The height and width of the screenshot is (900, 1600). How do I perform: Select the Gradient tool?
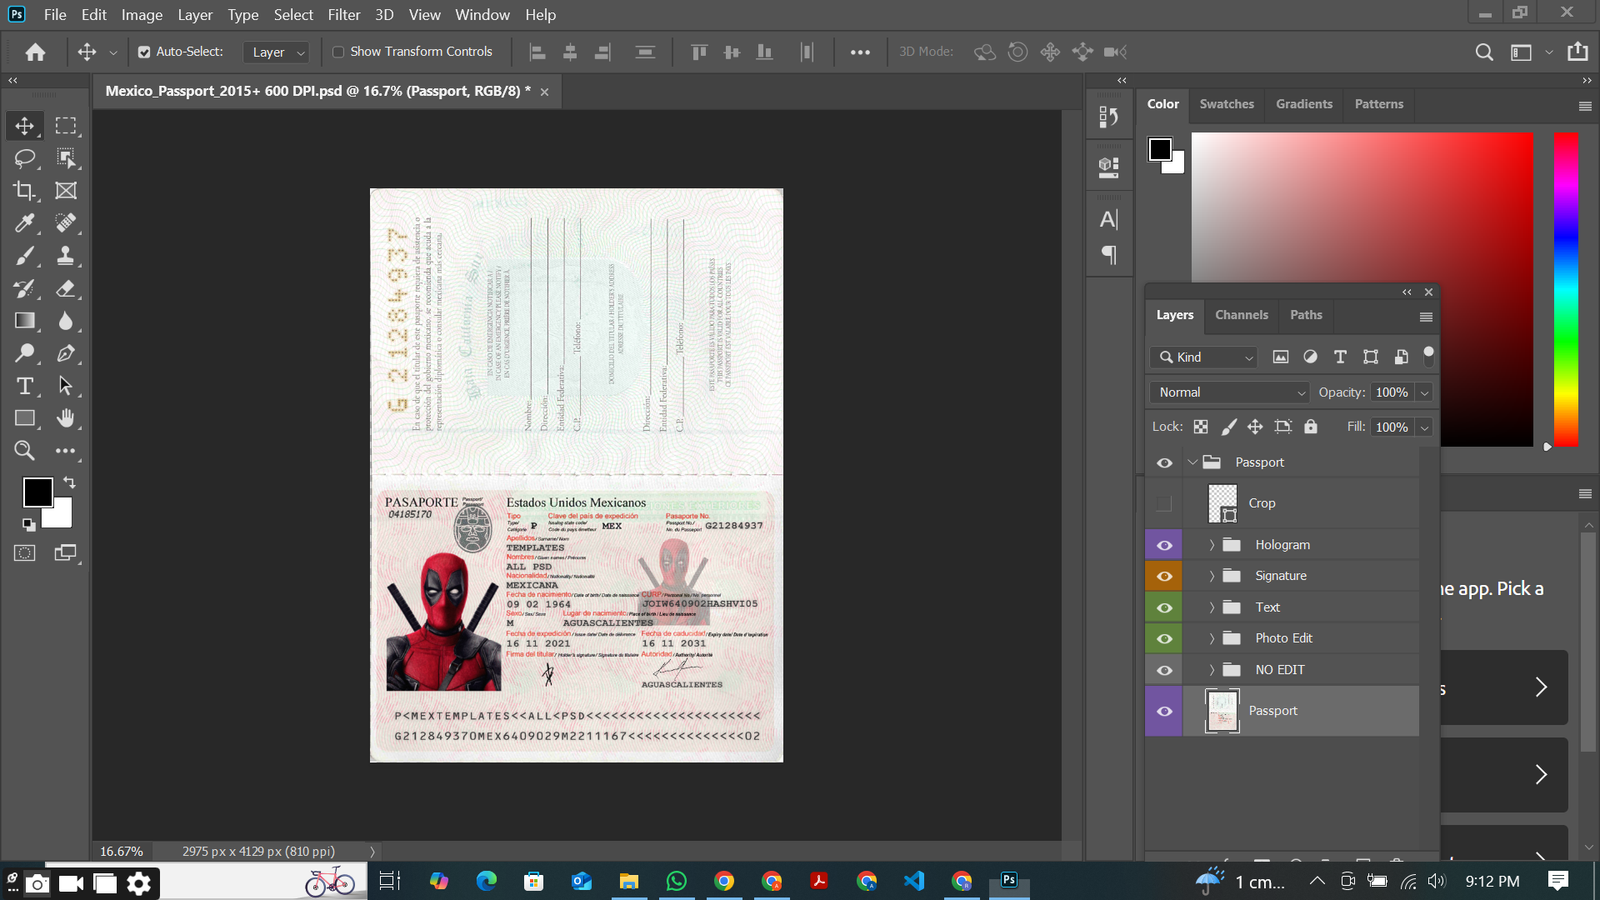(25, 321)
